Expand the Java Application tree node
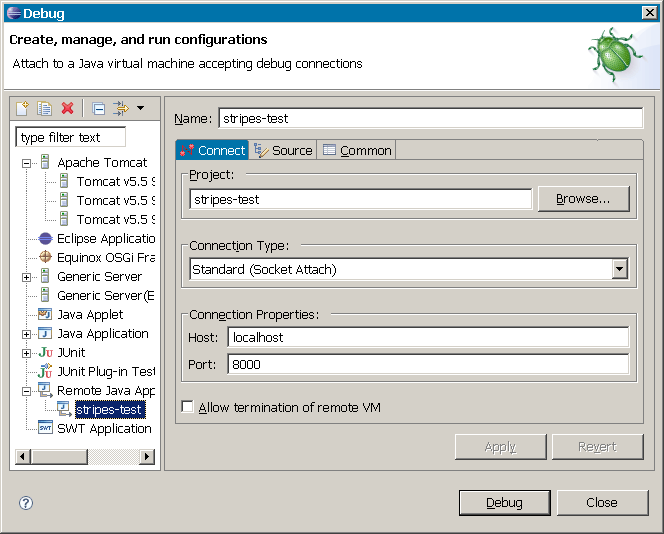664x534 pixels. [x=26, y=335]
